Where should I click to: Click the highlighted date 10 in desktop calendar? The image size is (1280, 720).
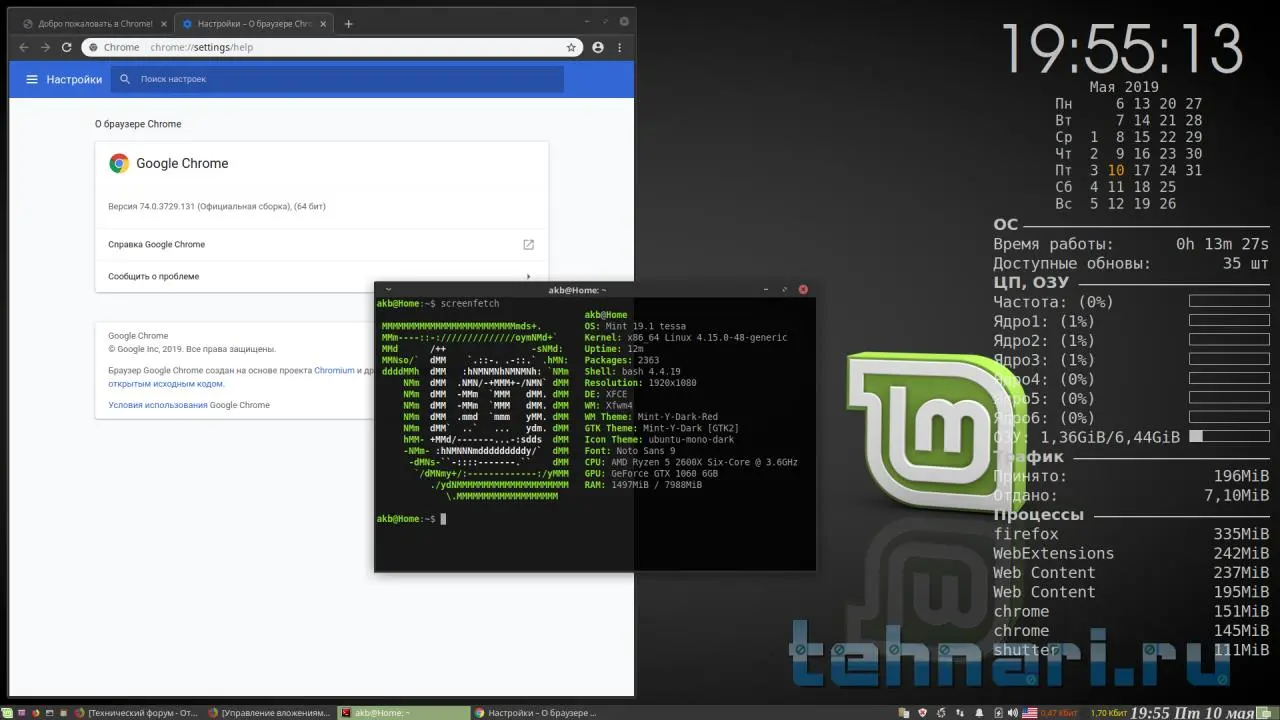[x=1116, y=170]
